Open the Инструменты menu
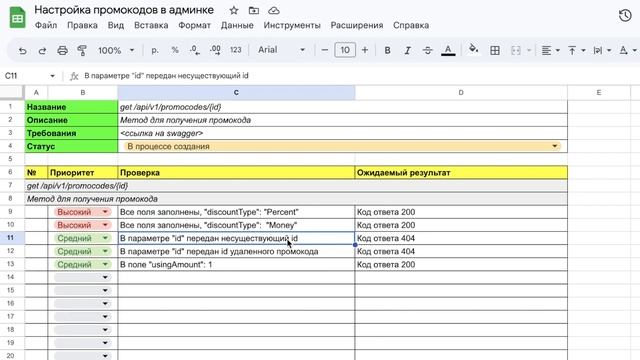The width and height of the screenshot is (640, 360). (292, 25)
